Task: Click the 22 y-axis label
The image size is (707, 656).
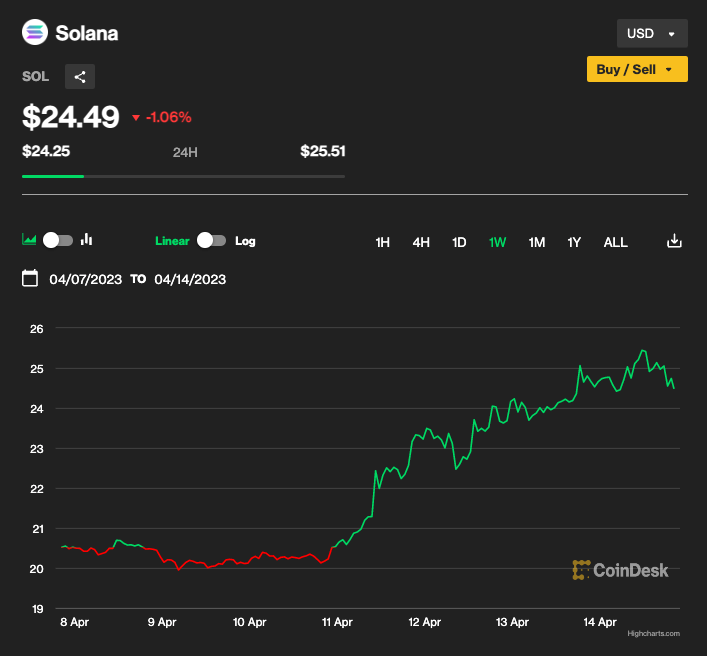Action: click(x=37, y=489)
